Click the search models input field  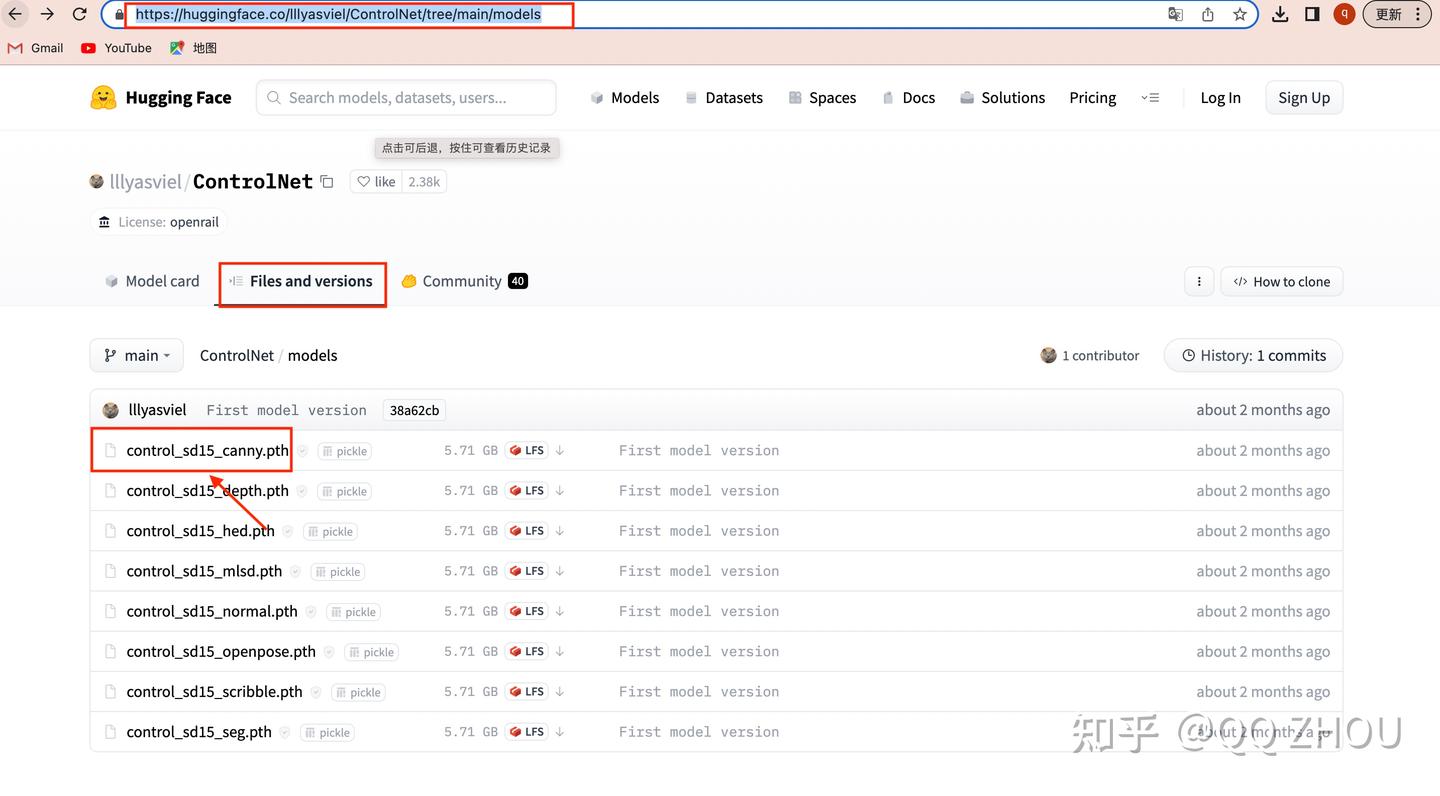point(406,97)
